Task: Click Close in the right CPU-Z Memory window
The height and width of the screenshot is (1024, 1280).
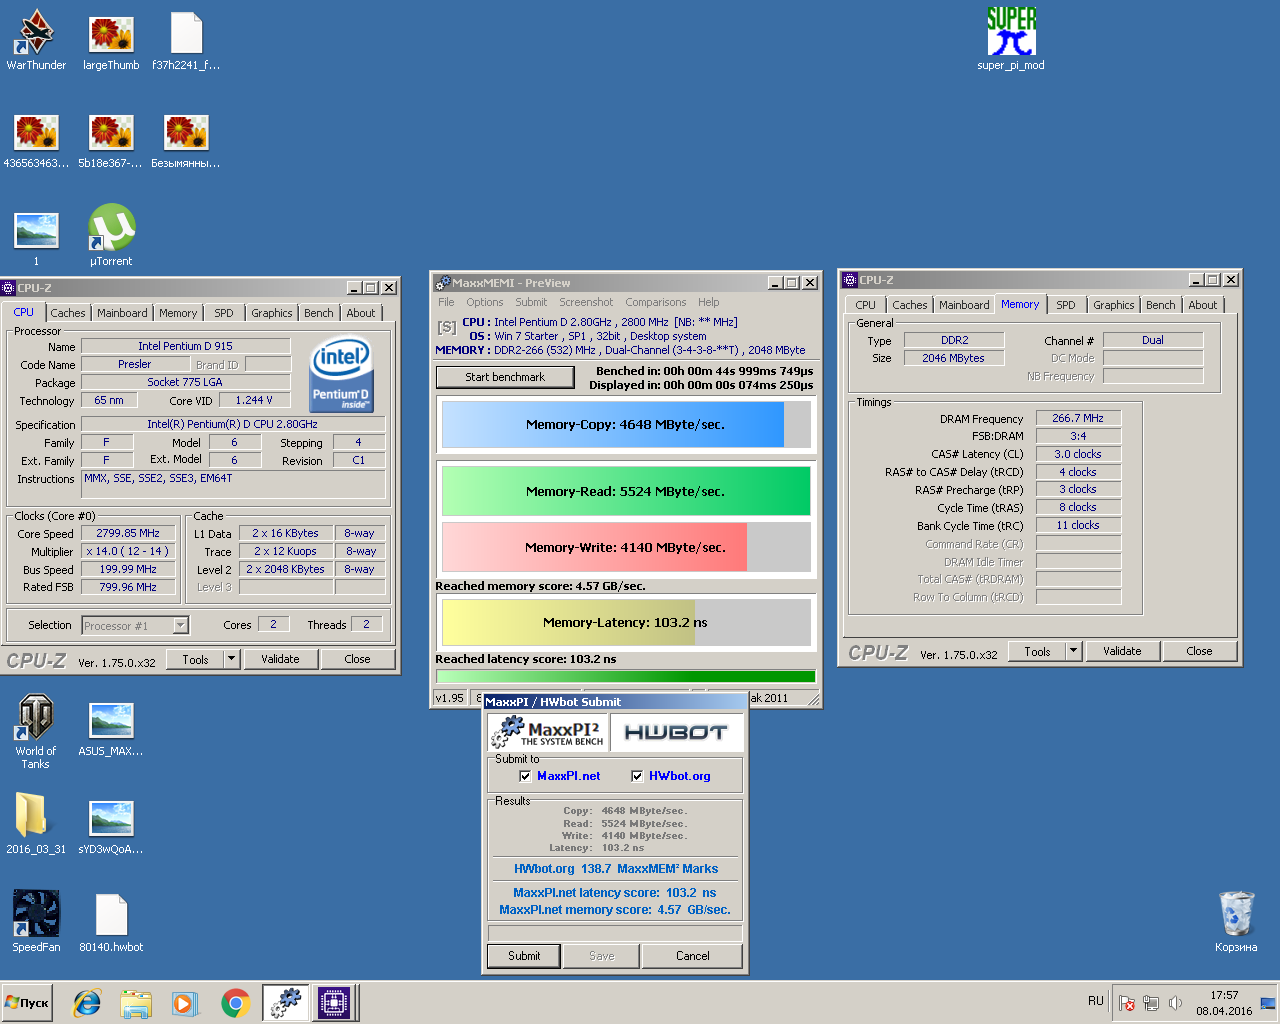Action: tap(1199, 651)
